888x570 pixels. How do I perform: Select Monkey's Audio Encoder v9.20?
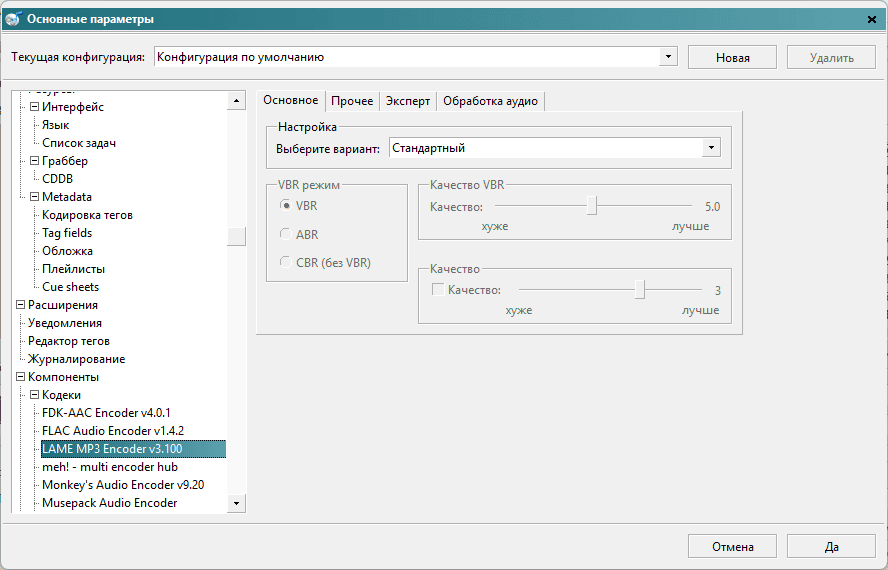(x=123, y=485)
